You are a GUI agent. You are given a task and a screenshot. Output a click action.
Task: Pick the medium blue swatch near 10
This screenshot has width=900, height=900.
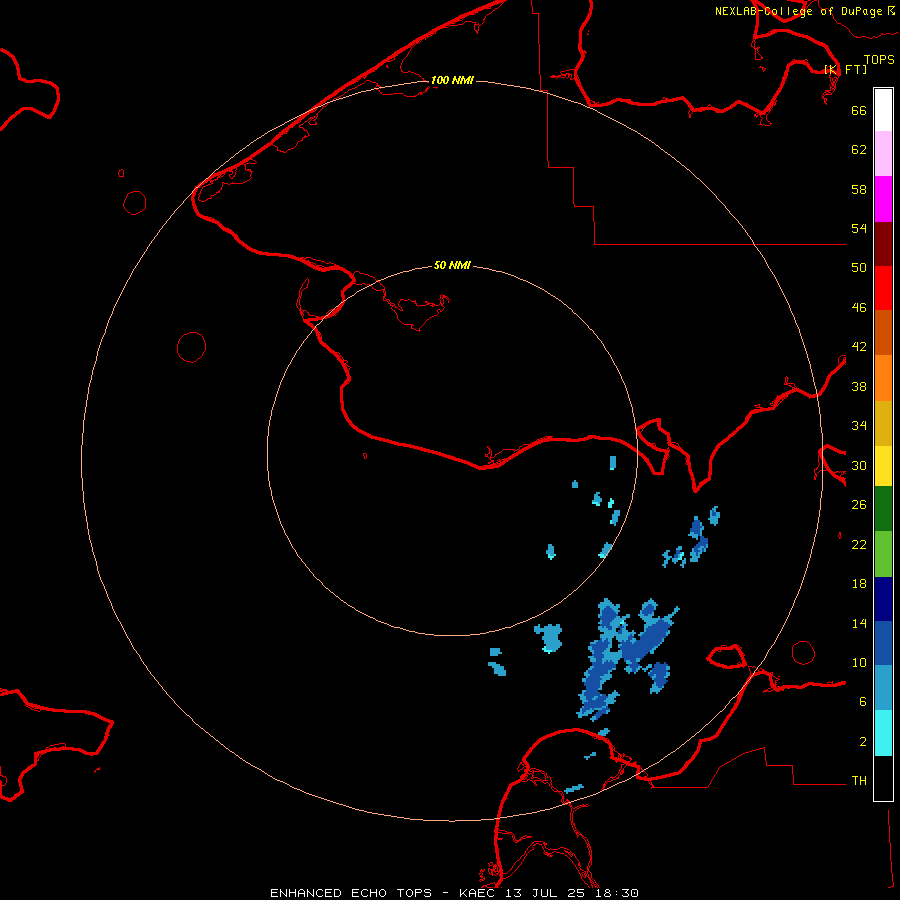point(883,643)
